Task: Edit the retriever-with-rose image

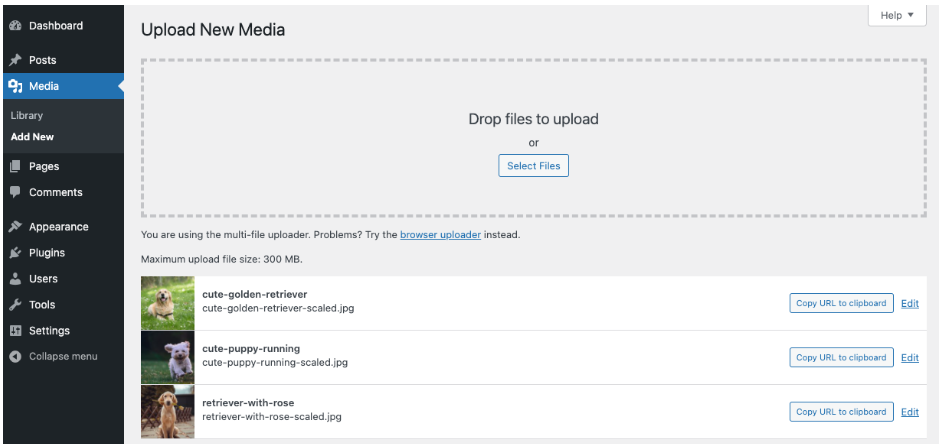Action: pyautogui.click(x=909, y=412)
